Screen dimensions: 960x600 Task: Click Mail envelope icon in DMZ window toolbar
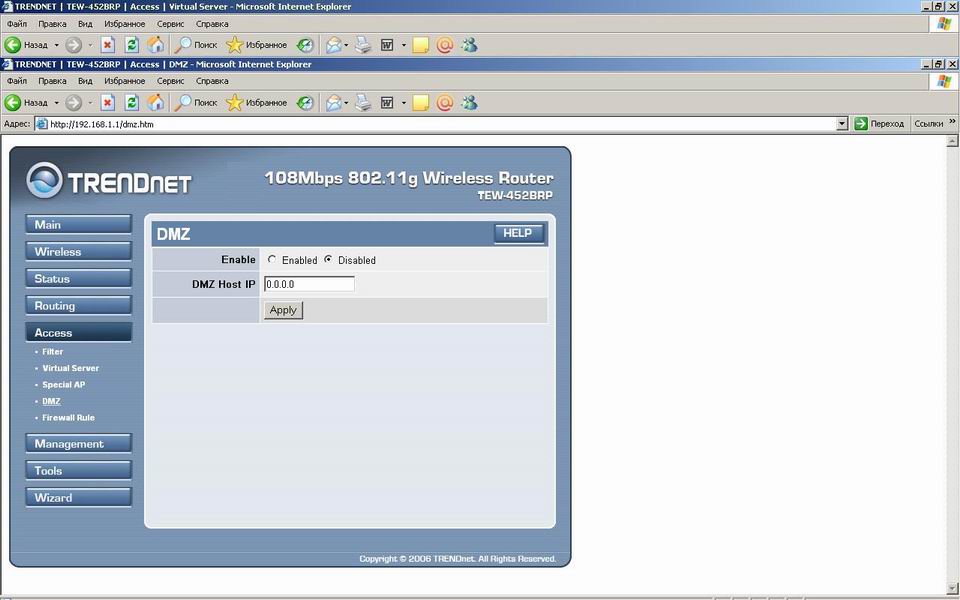coord(333,103)
